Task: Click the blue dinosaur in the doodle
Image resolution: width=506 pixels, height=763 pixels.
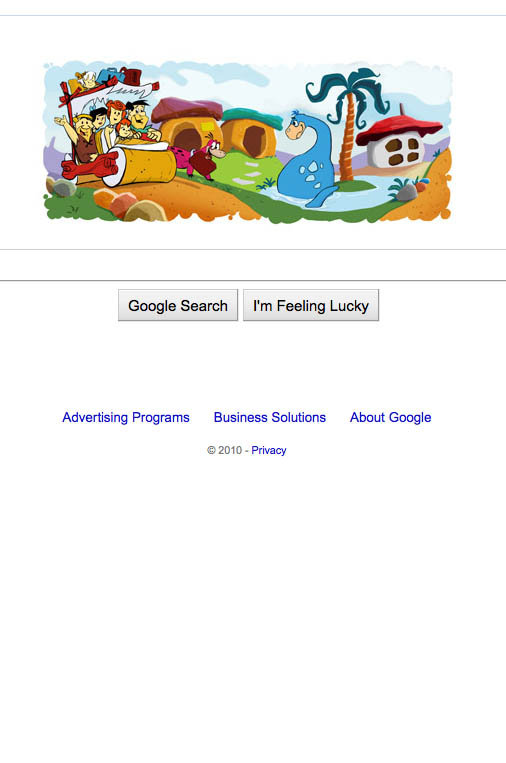Action: (307, 161)
